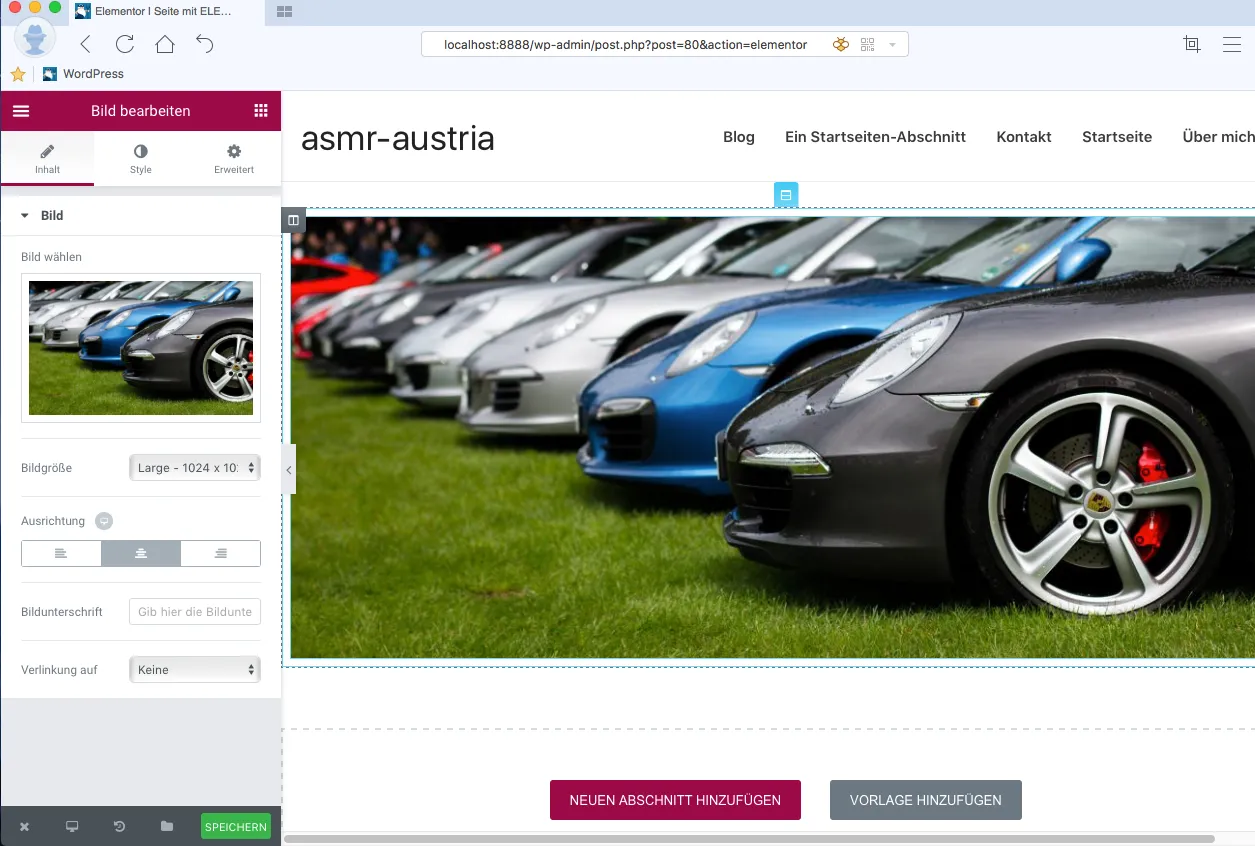Reload the page

[x=125, y=44]
